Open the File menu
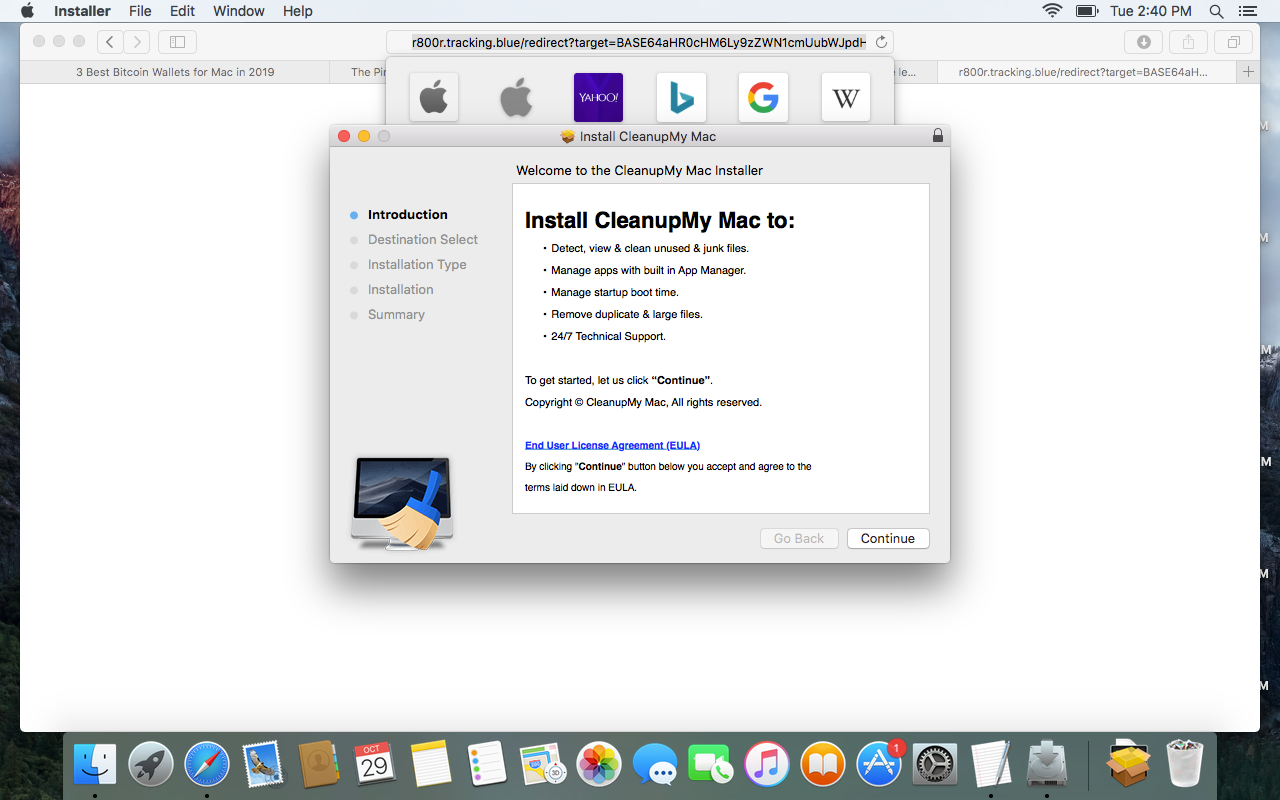The image size is (1280, 800). click(x=140, y=11)
